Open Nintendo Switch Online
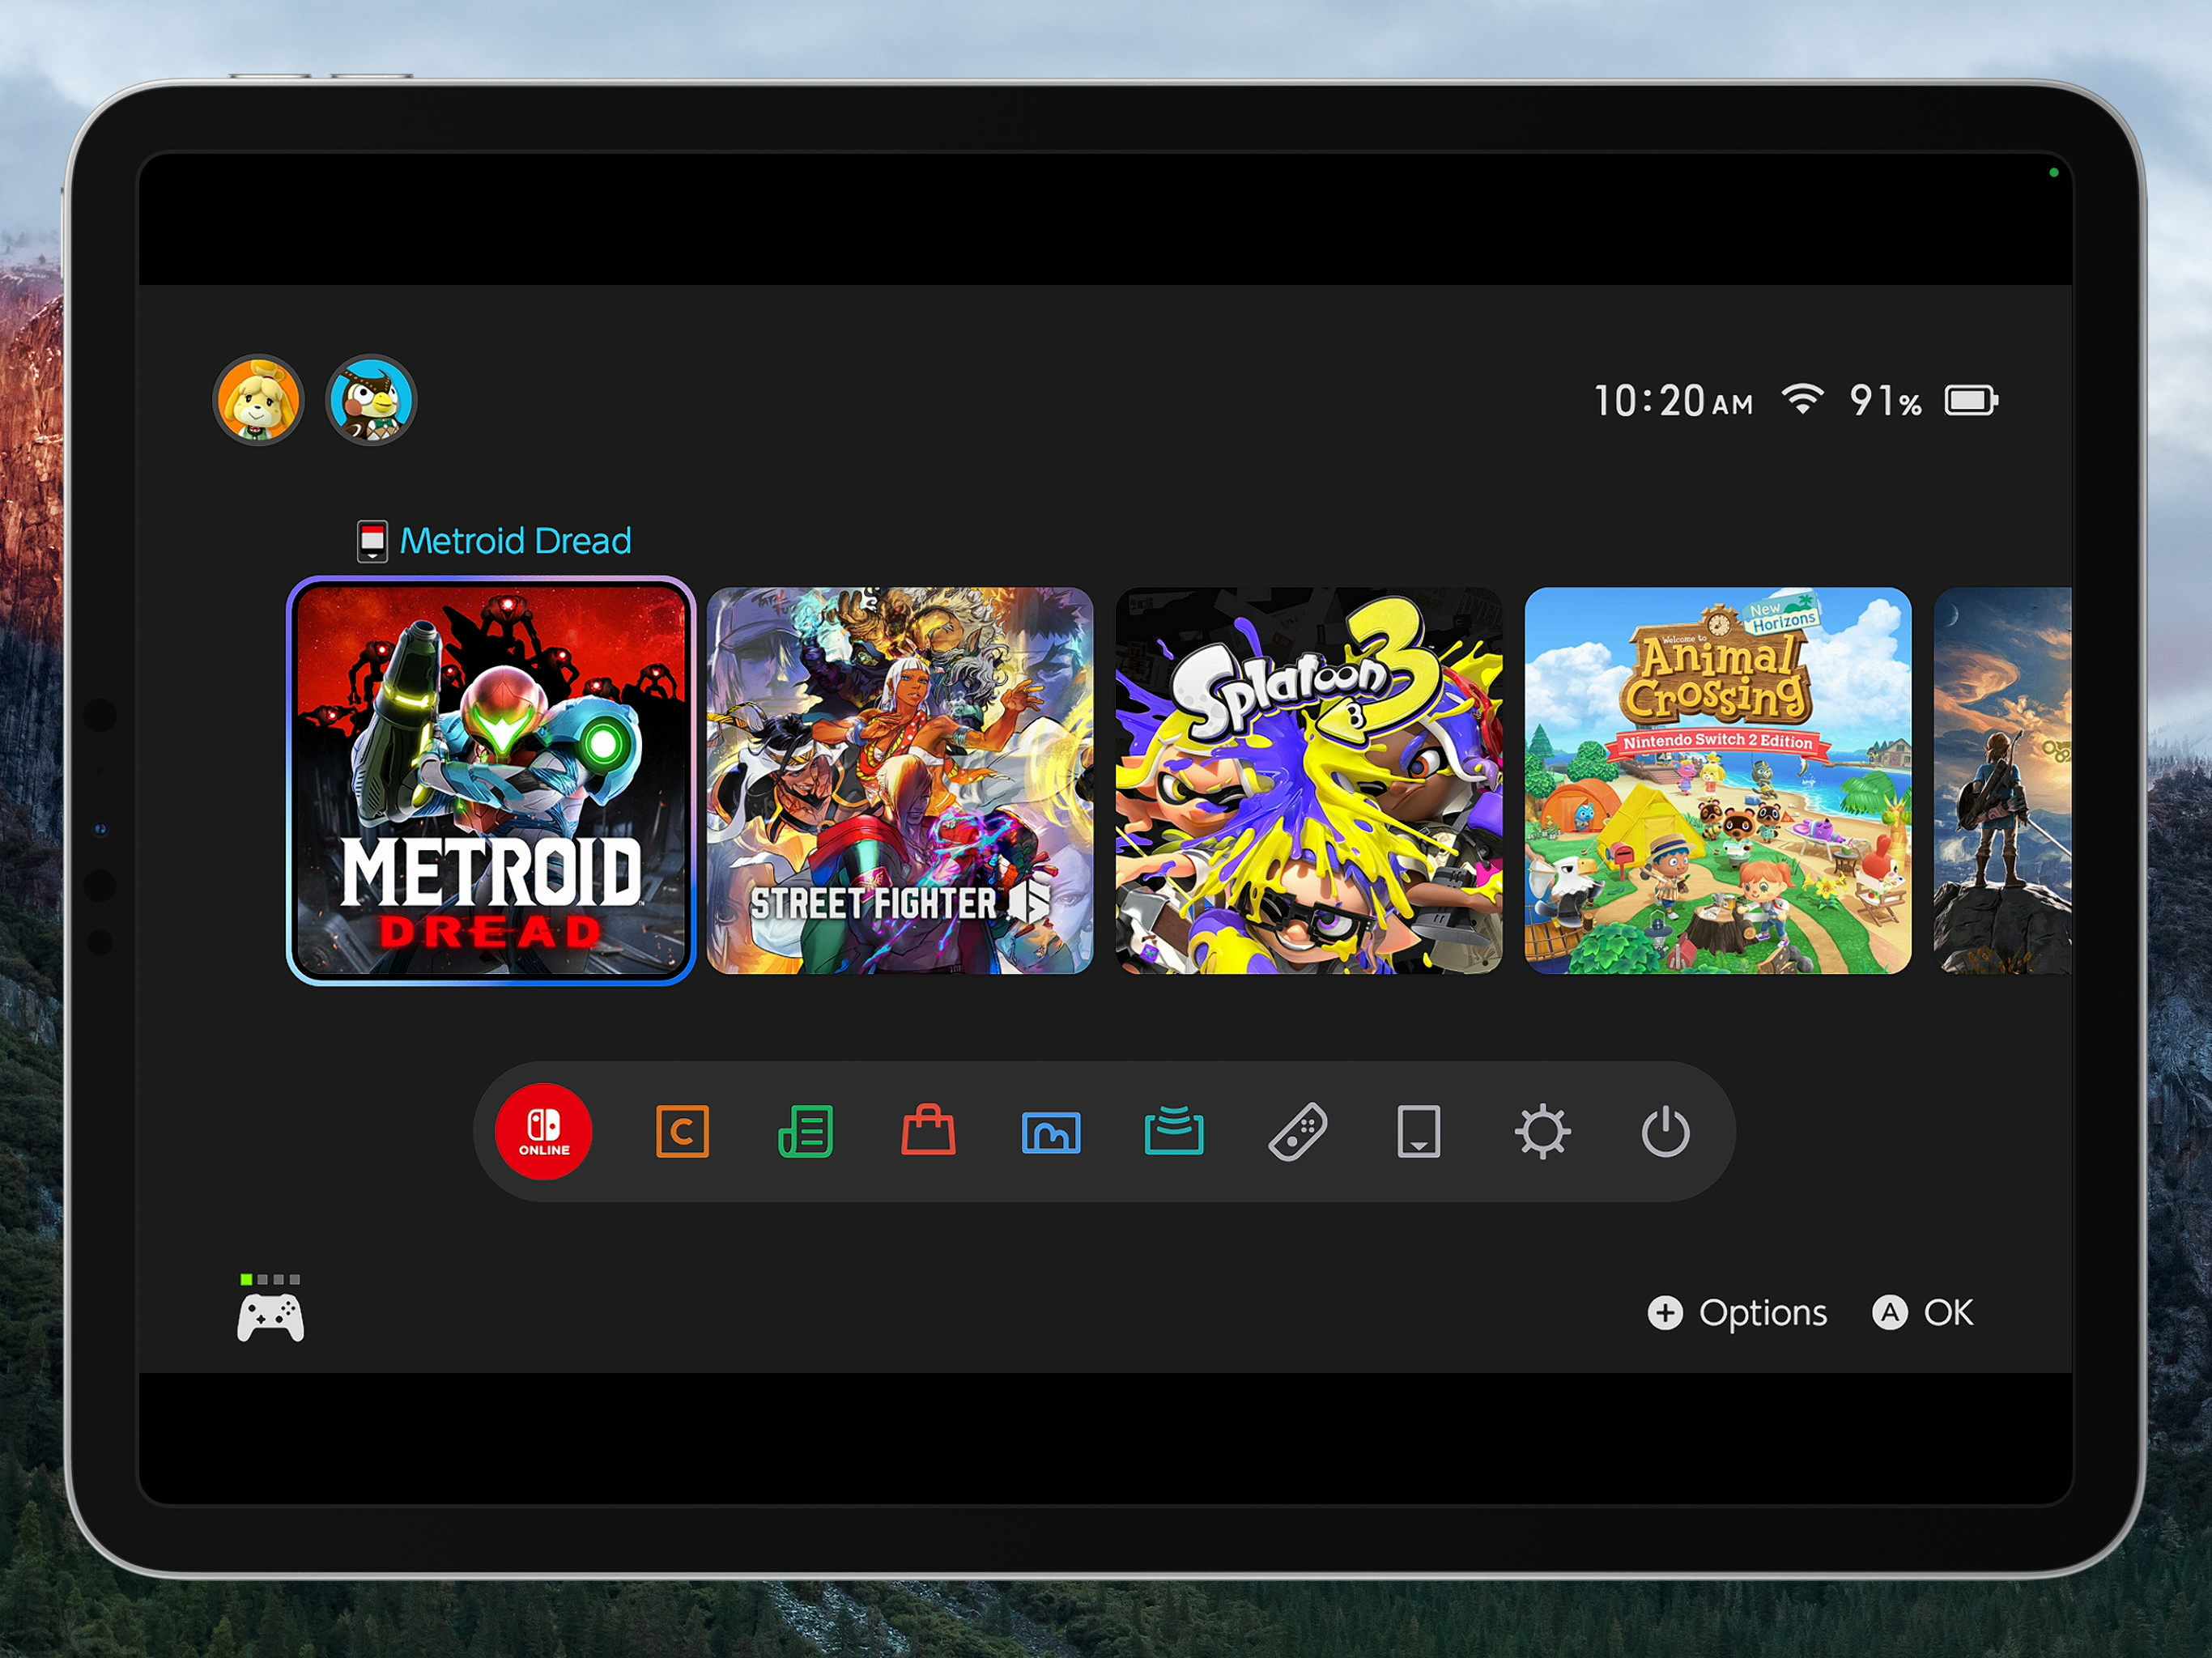 pyautogui.click(x=543, y=1131)
